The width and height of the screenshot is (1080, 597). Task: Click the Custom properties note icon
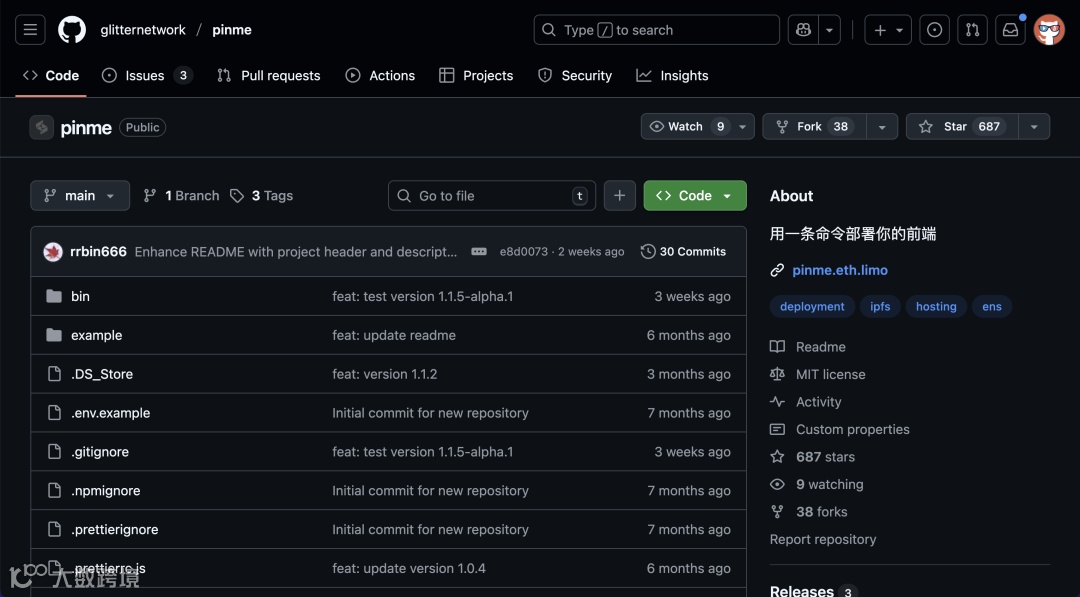(x=777, y=429)
